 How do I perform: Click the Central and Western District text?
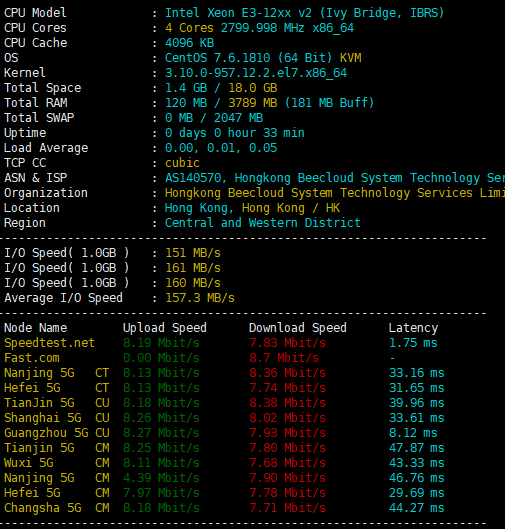262,223
